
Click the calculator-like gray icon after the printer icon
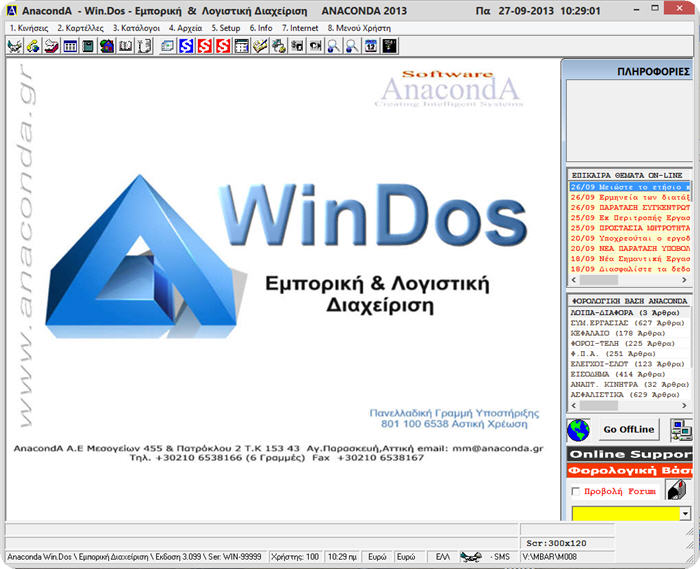pyautogui.click(x=297, y=46)
